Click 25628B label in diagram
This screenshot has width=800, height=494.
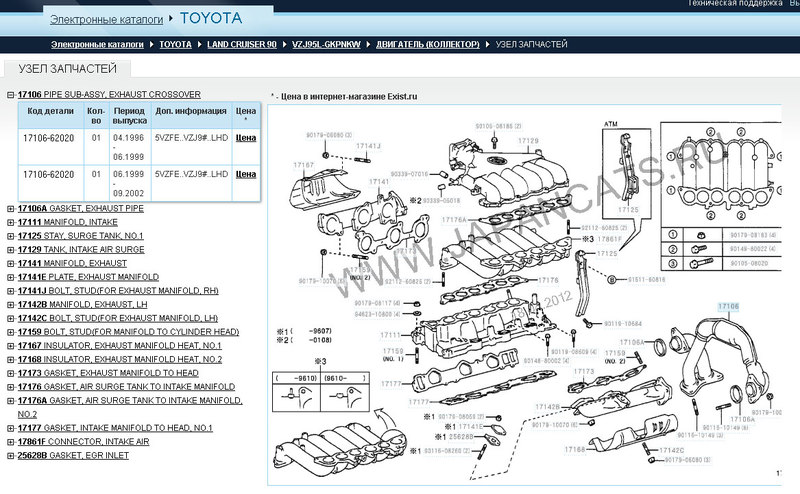tap(461, 437)
